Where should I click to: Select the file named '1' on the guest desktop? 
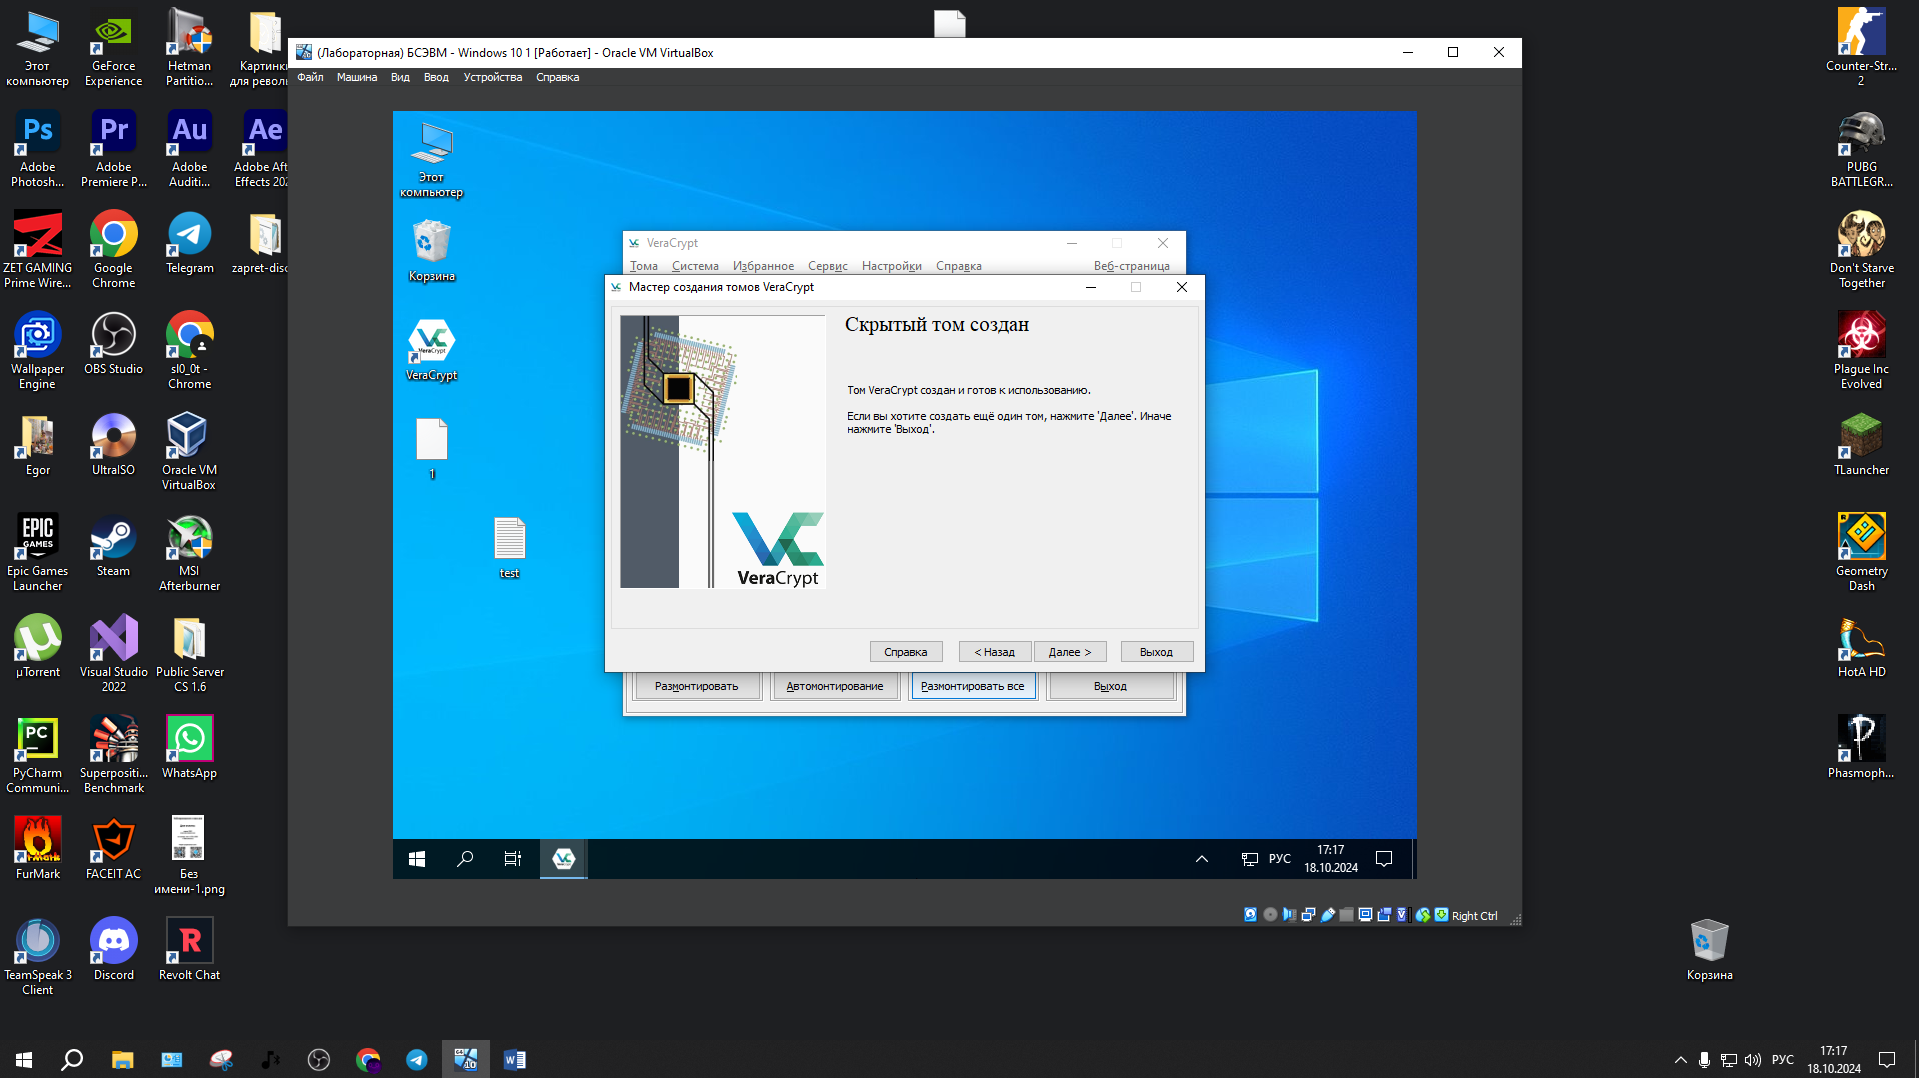(432, 449)
